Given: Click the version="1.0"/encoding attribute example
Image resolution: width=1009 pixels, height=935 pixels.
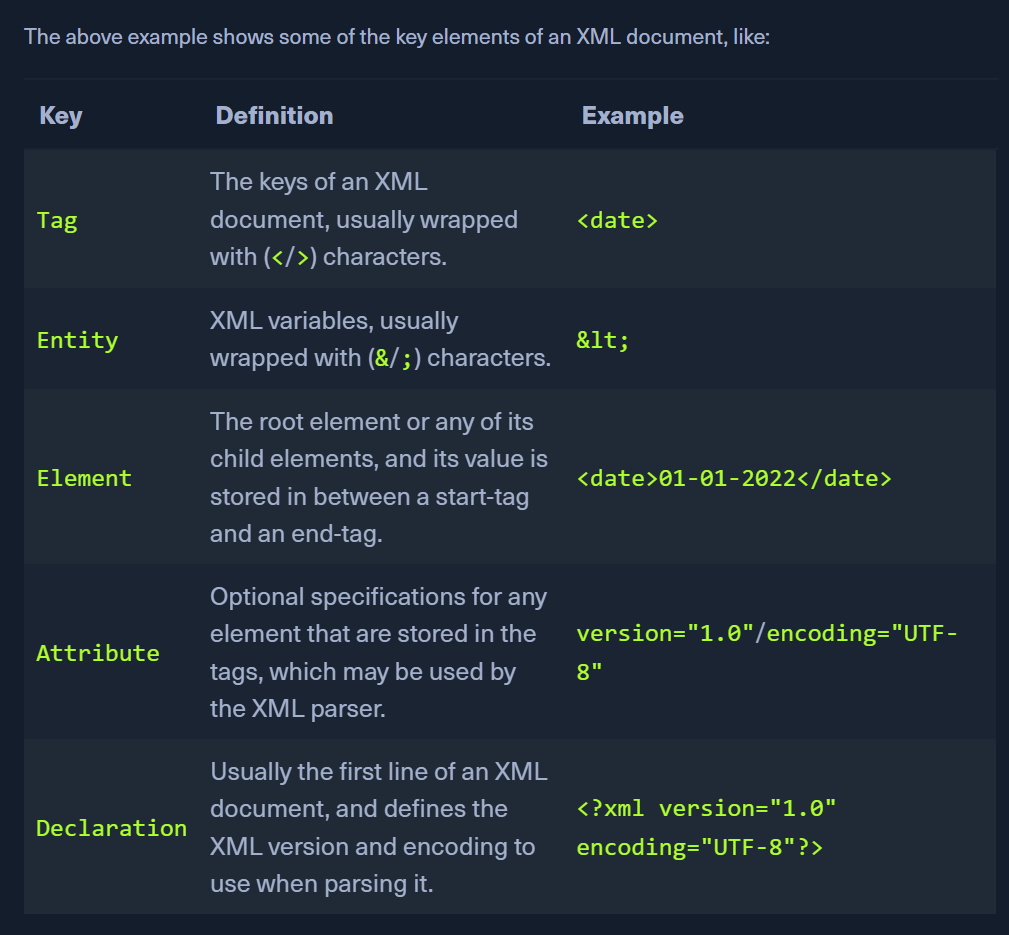Looking at the screenshot, I should click(767, 653).
